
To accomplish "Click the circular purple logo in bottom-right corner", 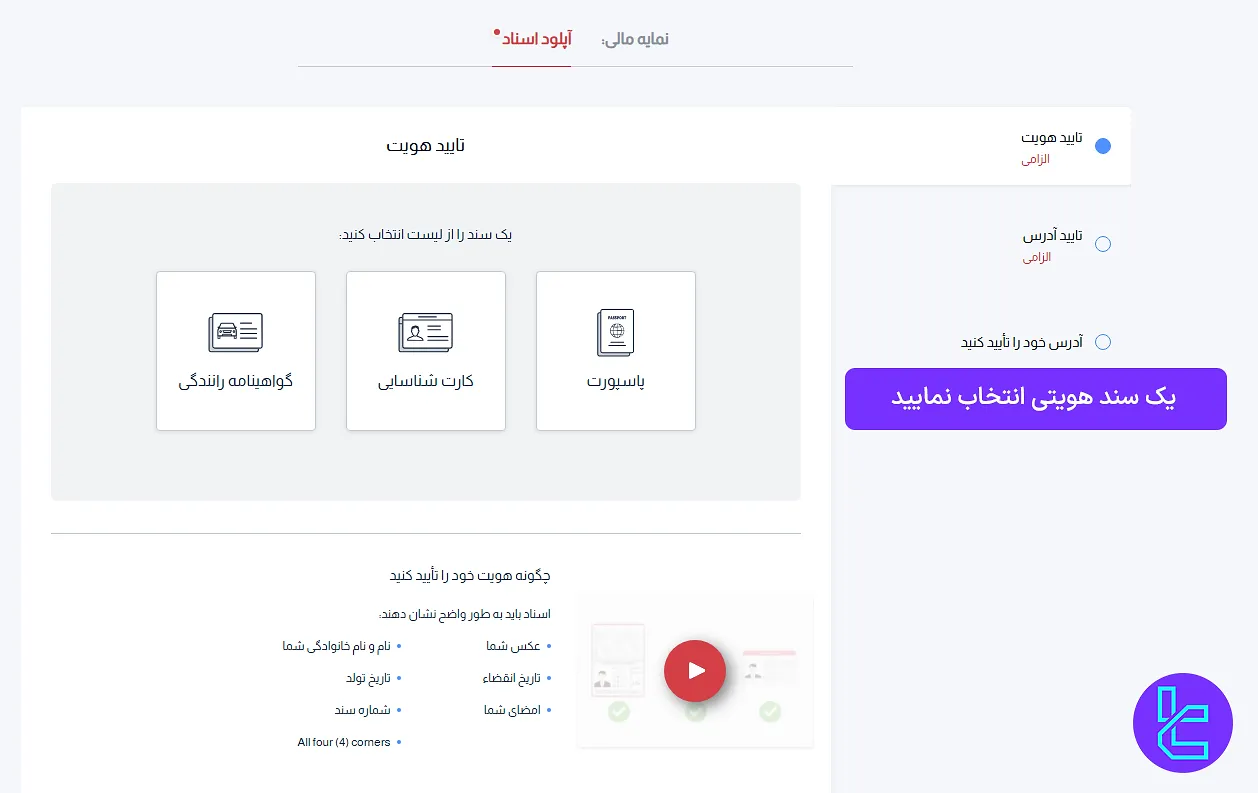I will [1183, 723].
